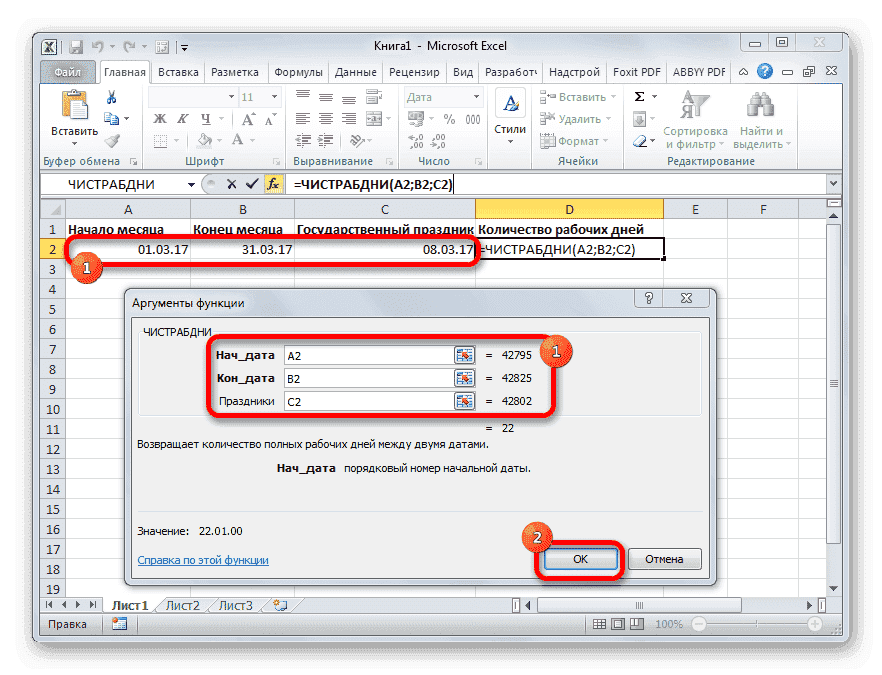The height and width of the screenshot is (675, 882).
Task: Open the Styles (Стили) gallery icon
Action: [510, 102]
